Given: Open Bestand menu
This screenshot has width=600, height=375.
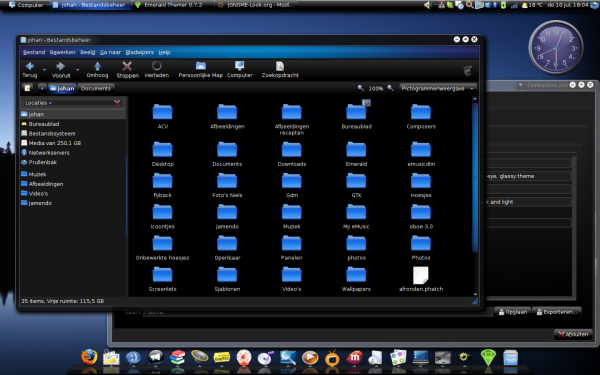Looking at the screenshot, I should coord(34,52).
